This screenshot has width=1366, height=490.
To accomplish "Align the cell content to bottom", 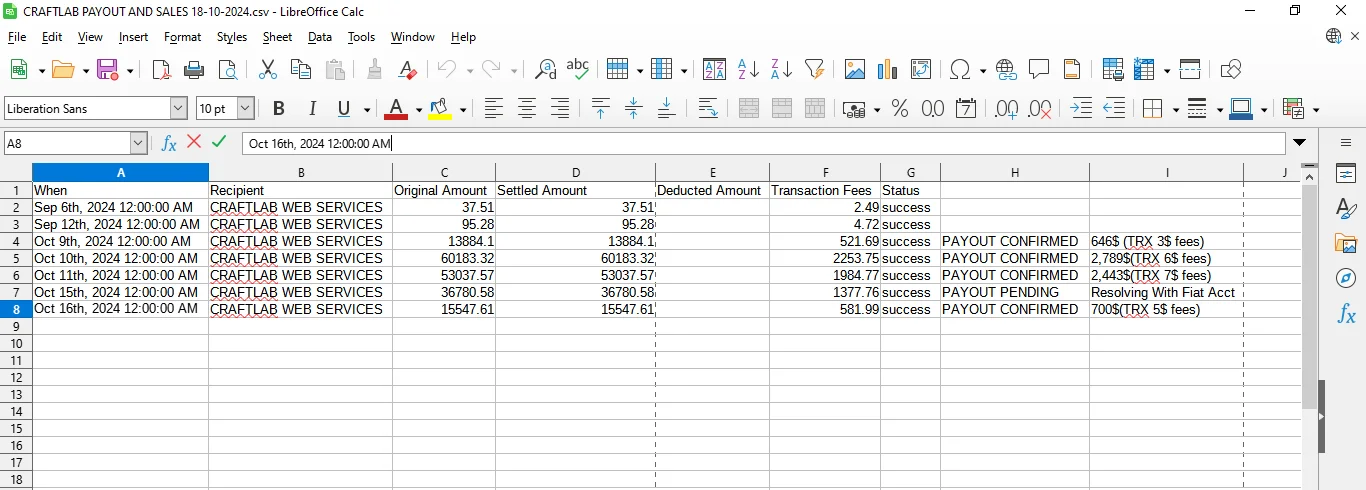I will pyautogui.click(x=667, y=108).
